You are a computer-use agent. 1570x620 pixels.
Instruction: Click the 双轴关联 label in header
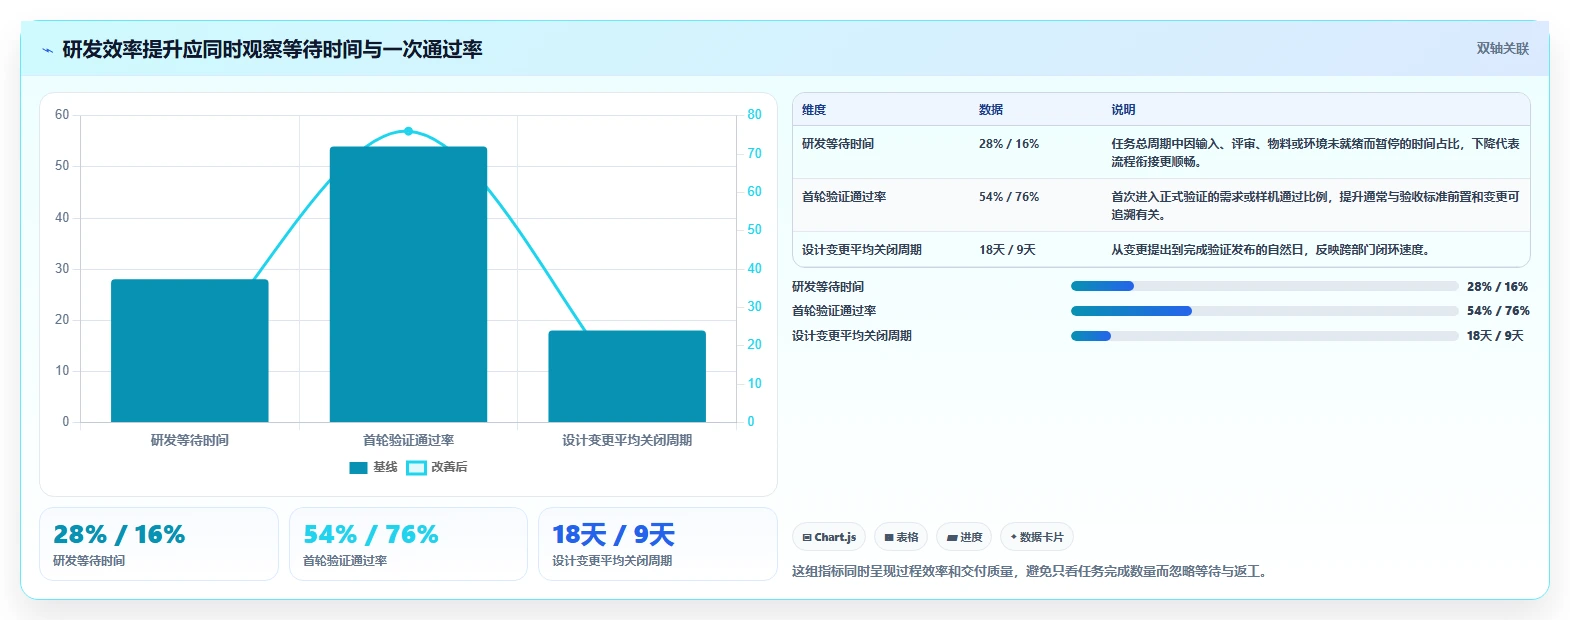[x=1502, y=48]
